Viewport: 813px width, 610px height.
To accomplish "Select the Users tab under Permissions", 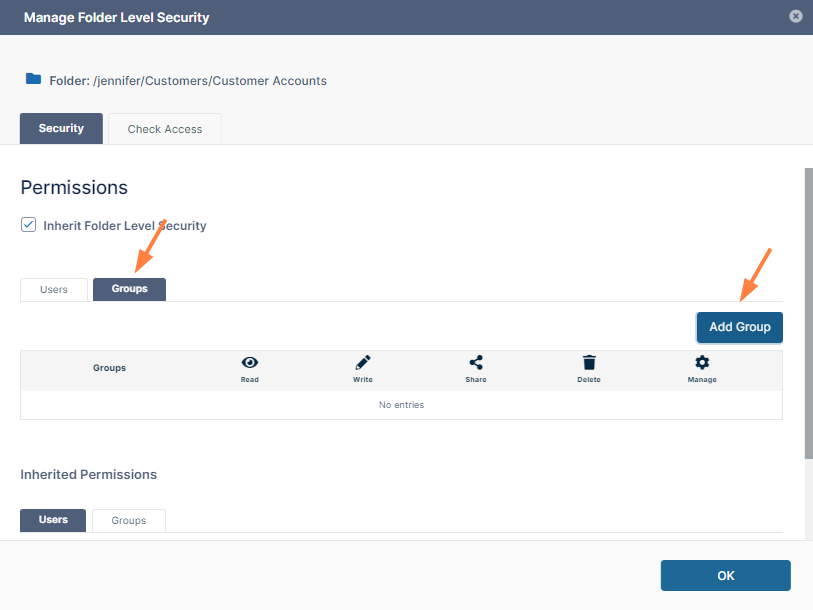I will (54, 289).
